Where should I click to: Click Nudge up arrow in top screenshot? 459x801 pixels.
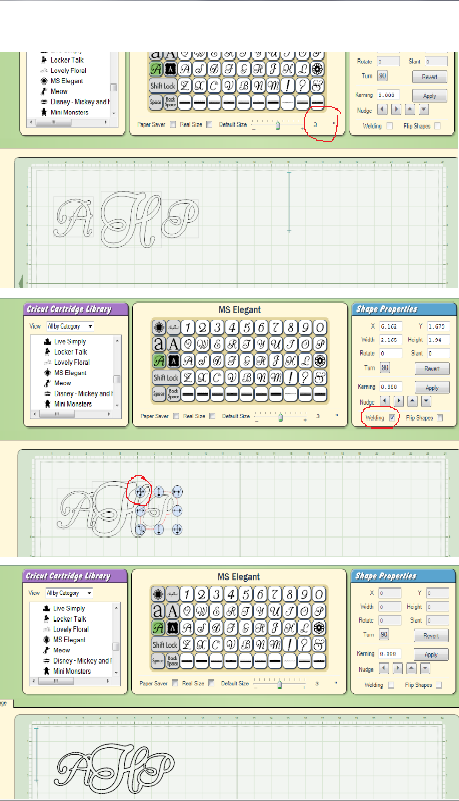pyautogui.click(x=410, y=109)
